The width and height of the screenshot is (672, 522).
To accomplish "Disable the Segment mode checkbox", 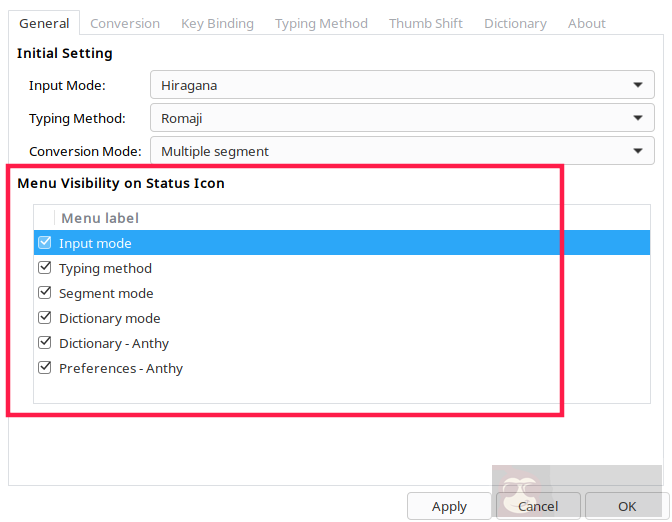I will (x=44, y=293).
